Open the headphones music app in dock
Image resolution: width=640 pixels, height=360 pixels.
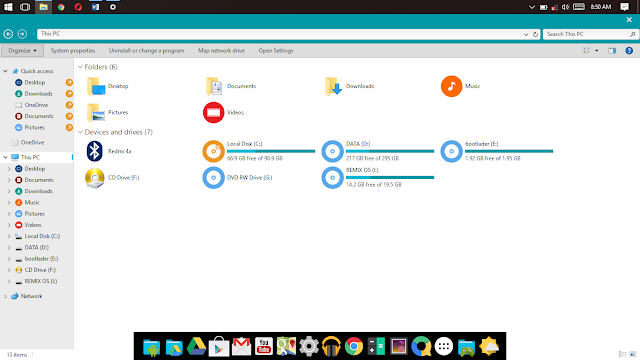tap(331, 346)
